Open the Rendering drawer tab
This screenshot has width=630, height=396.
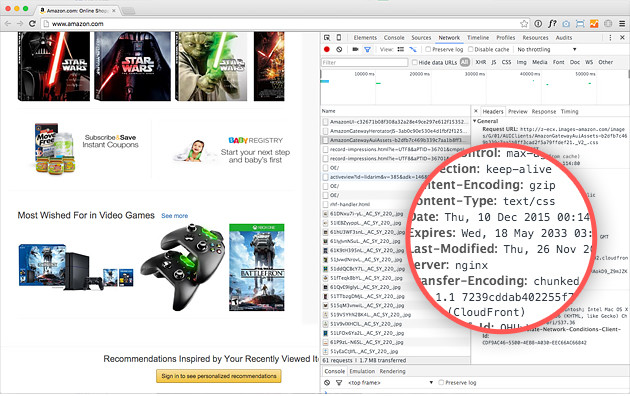point(392,371)
